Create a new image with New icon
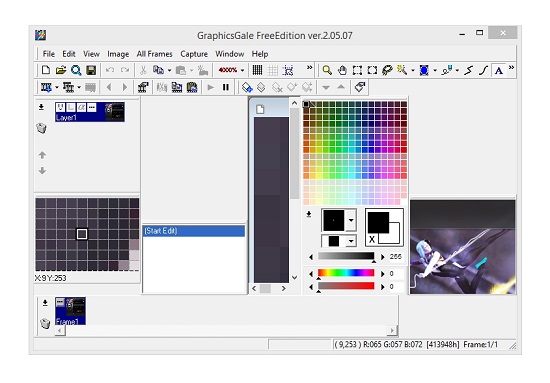The height and width of the screenshot is (383, 550). (x=46, y=70)
